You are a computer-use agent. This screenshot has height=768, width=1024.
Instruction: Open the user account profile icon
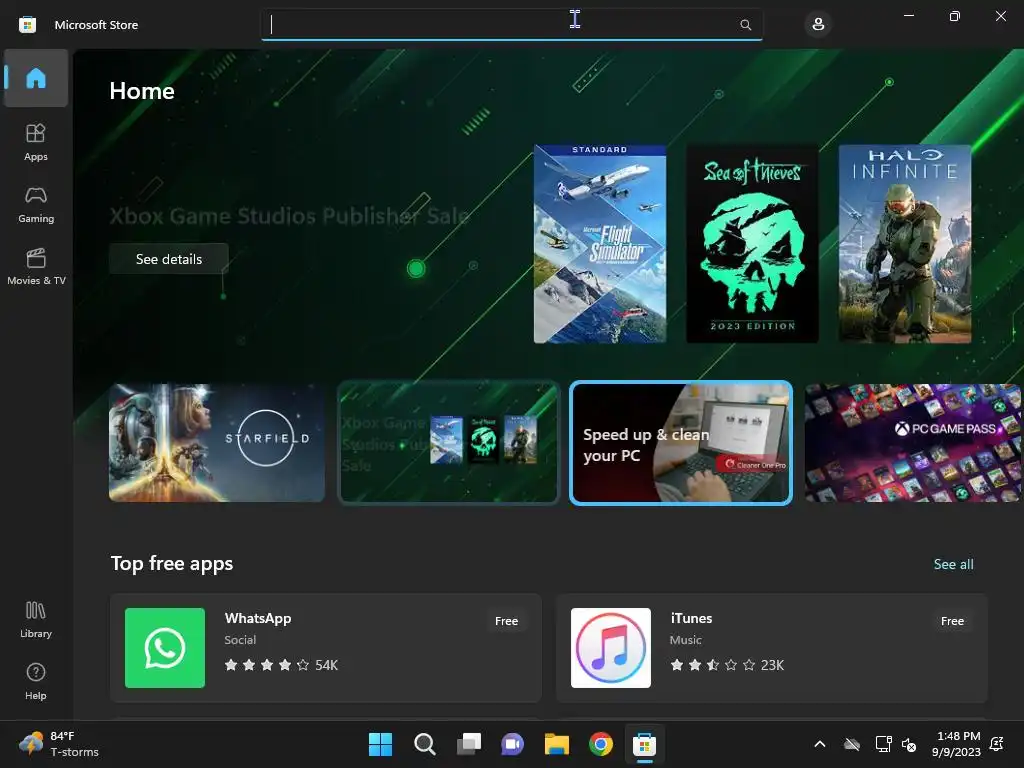pyautogui.click(x=818, y=25)
